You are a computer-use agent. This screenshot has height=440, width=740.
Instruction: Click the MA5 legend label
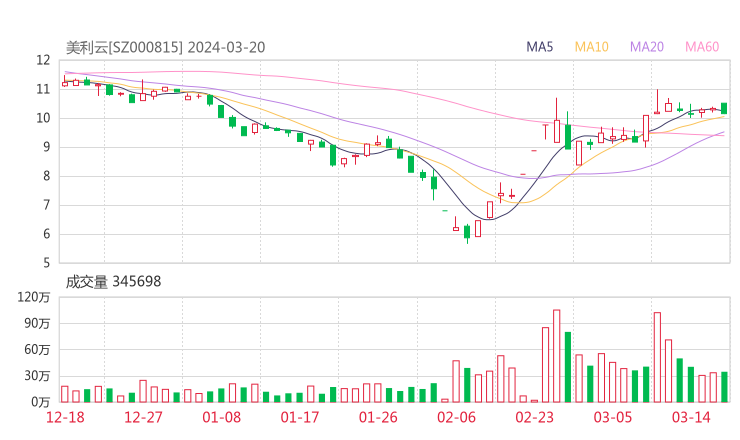pos(539,47)
